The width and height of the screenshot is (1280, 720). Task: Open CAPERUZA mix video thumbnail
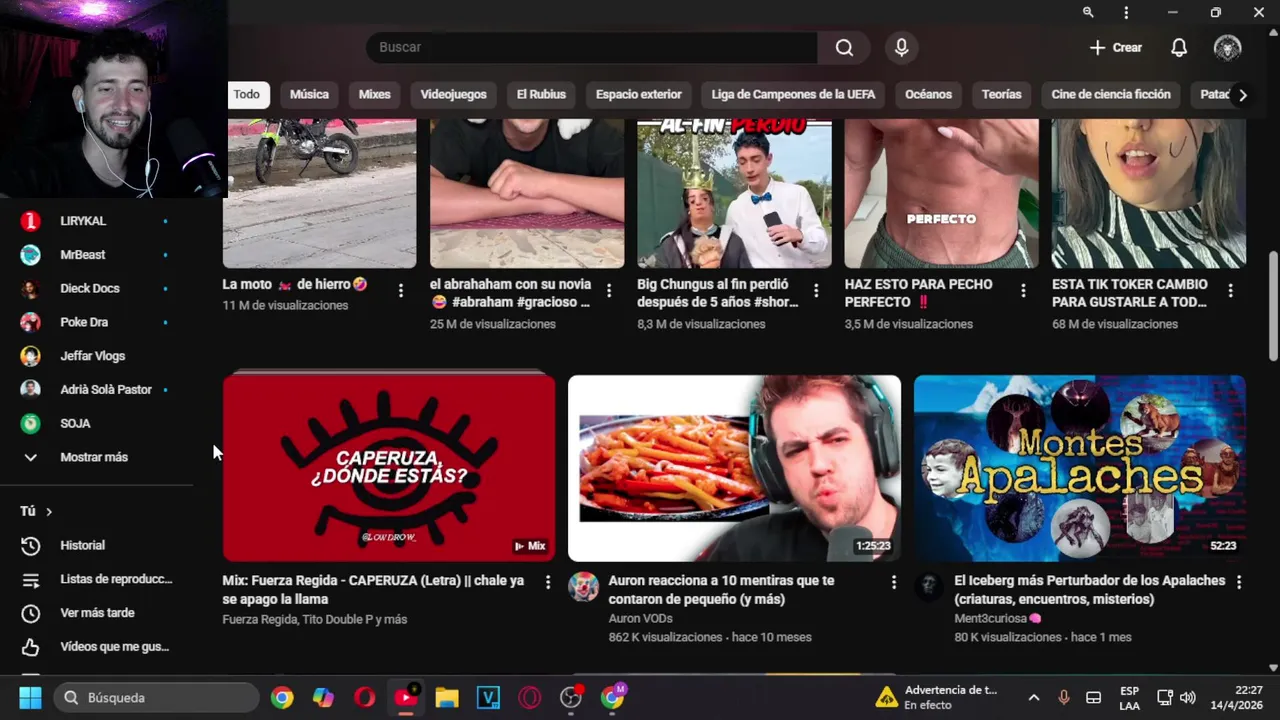(388, 468)
